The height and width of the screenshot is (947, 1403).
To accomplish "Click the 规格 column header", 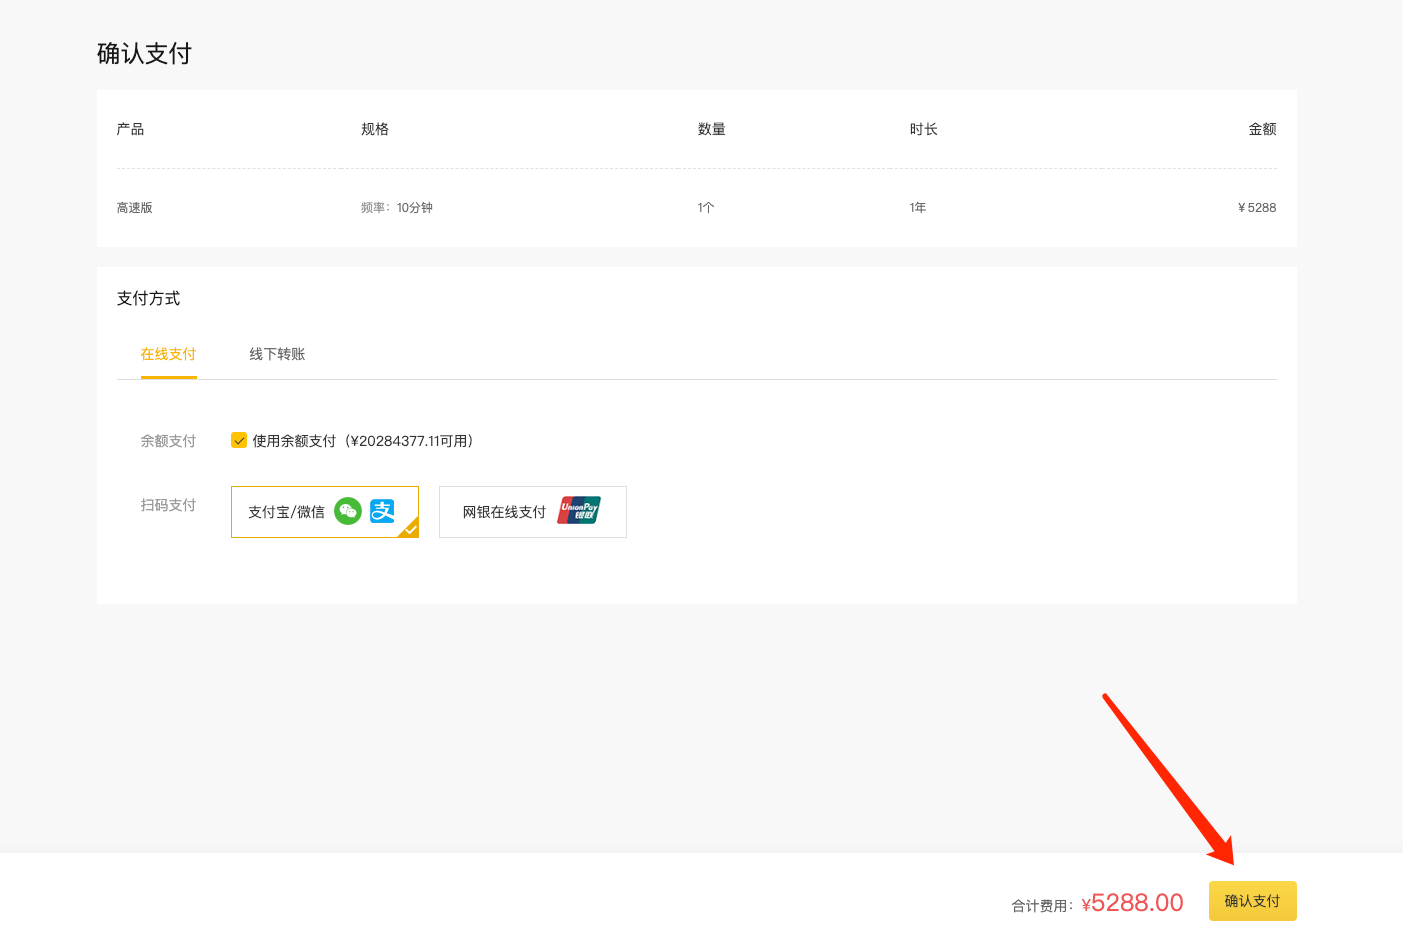I will coord(375,129).
